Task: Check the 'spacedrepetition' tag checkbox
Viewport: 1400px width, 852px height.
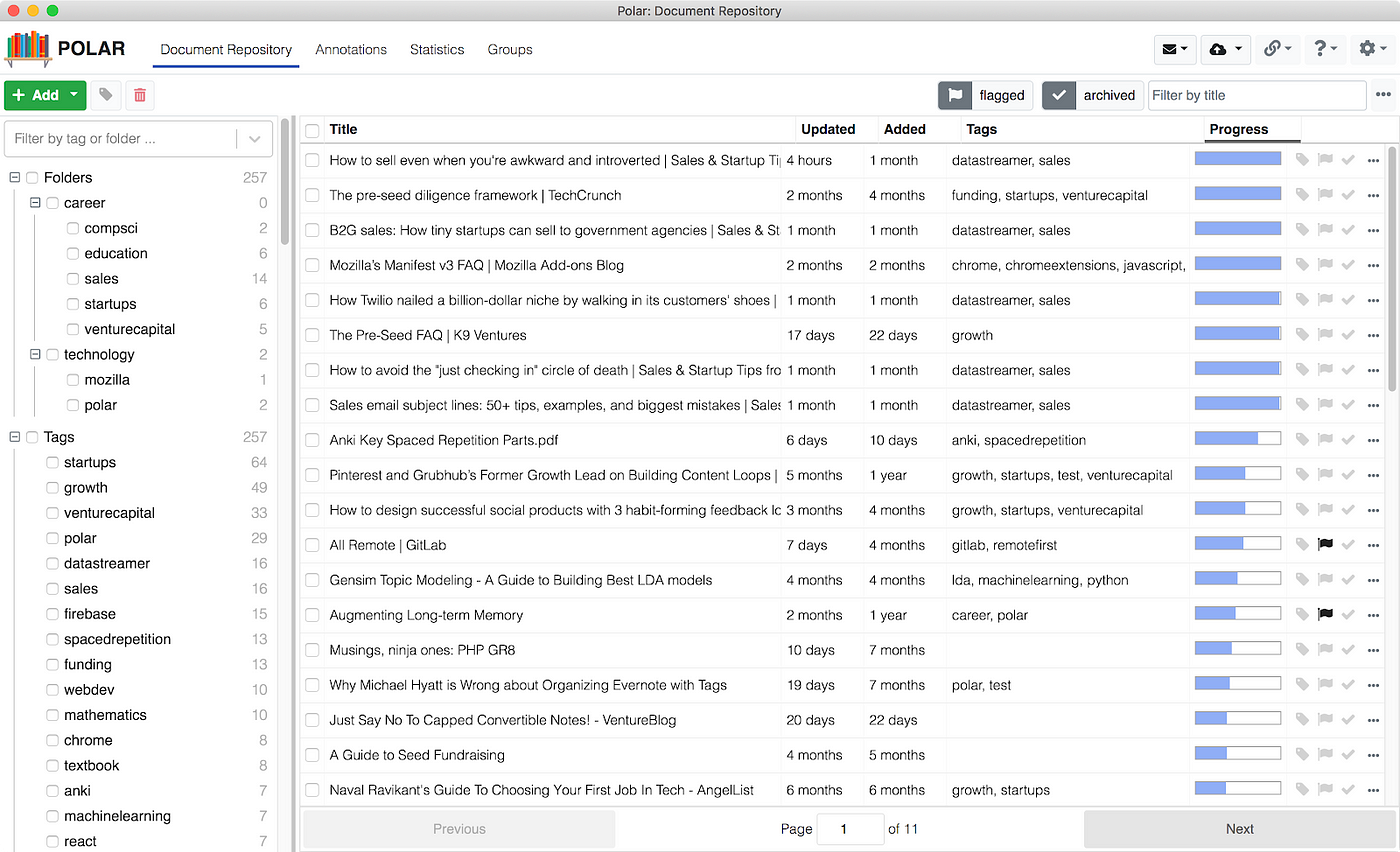Action: coord(53,639)
